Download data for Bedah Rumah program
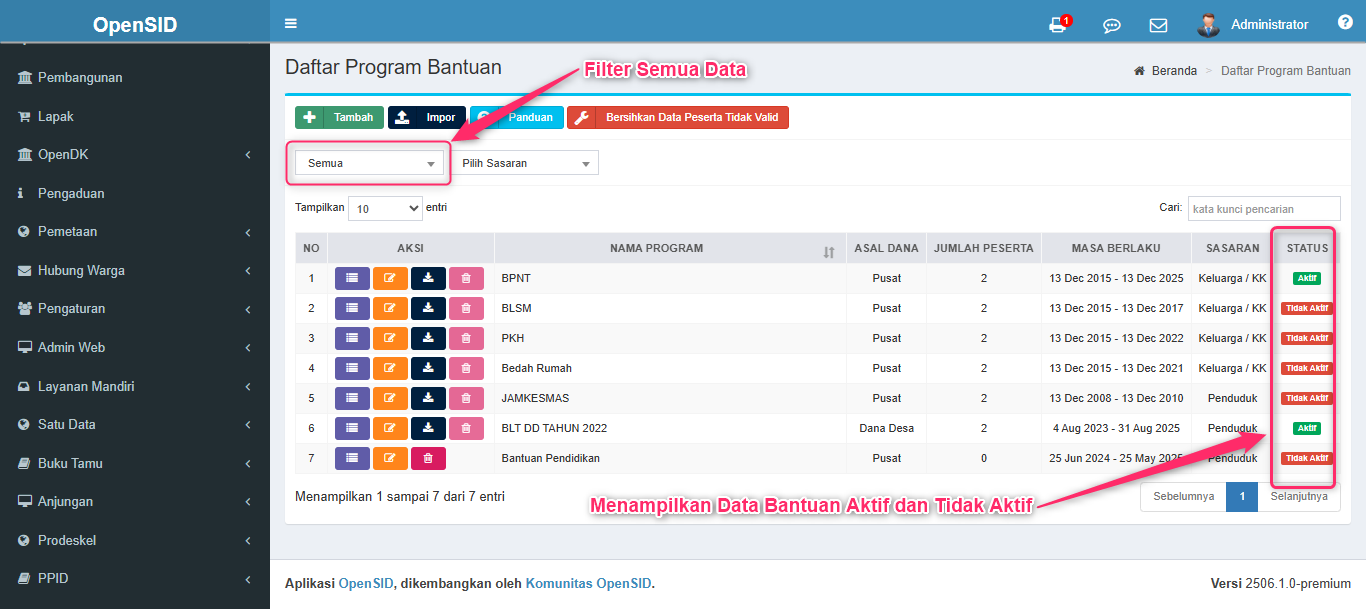The width and height of the screenshot is (1366, 609). coord(428,368)
